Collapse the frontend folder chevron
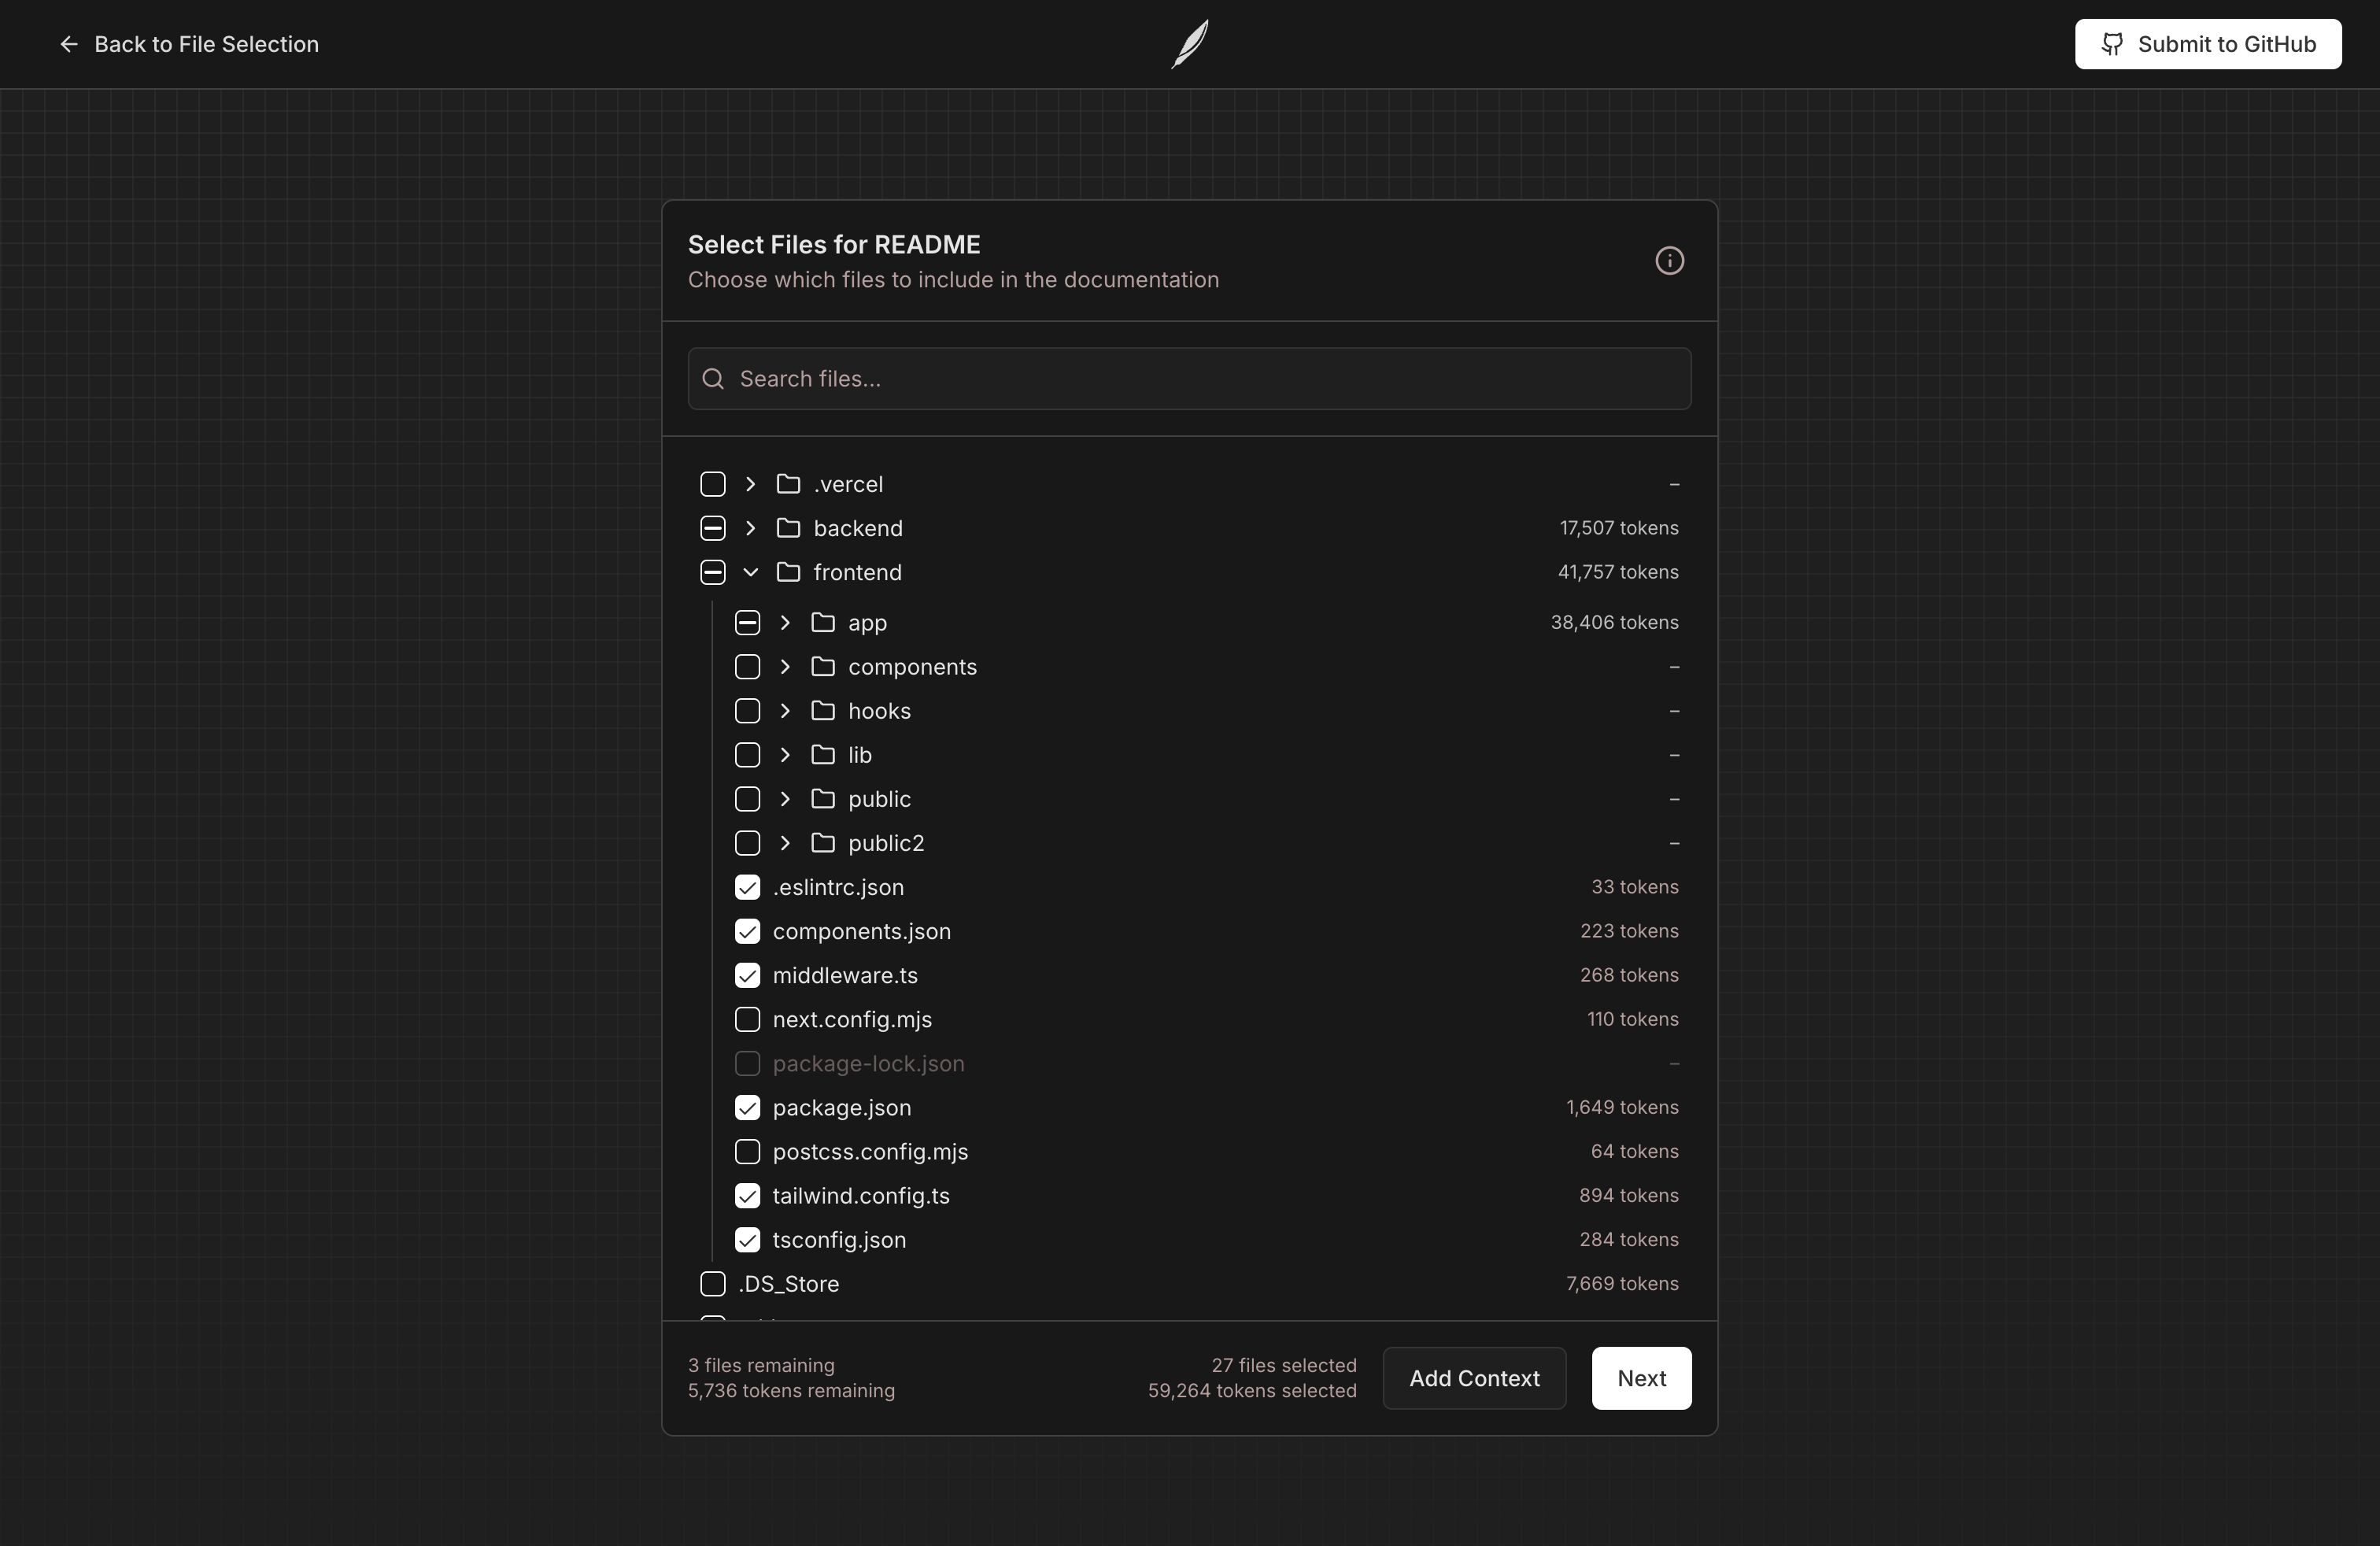This screenshot has width=2380, height=1546. (750, 572)
